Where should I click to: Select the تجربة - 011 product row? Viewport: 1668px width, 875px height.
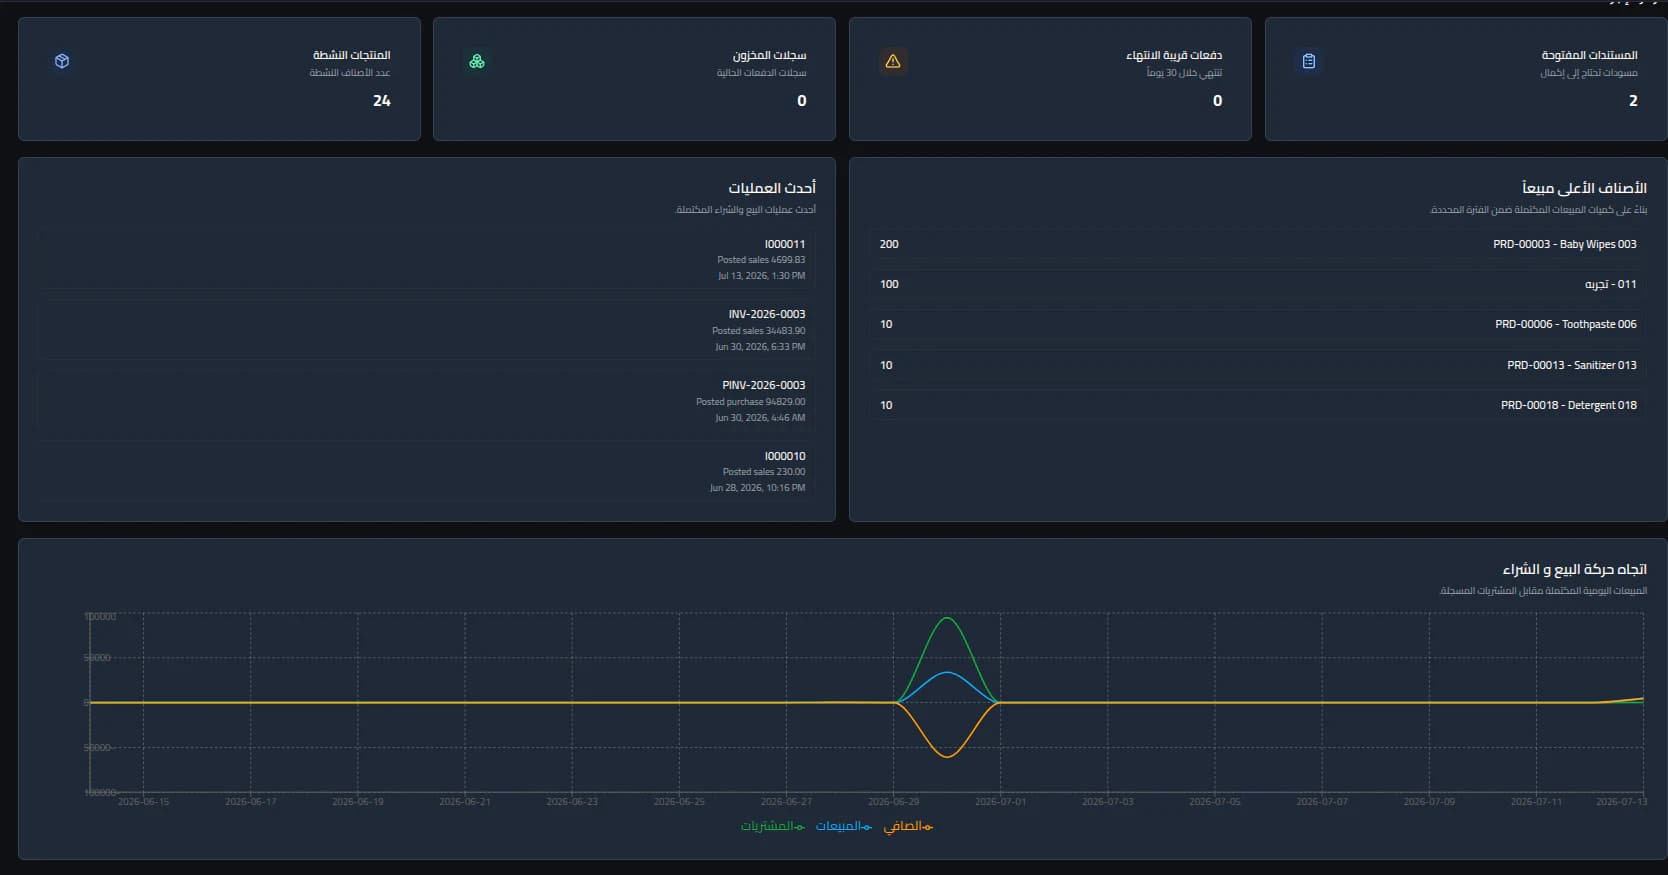[x=1258, y=284]
